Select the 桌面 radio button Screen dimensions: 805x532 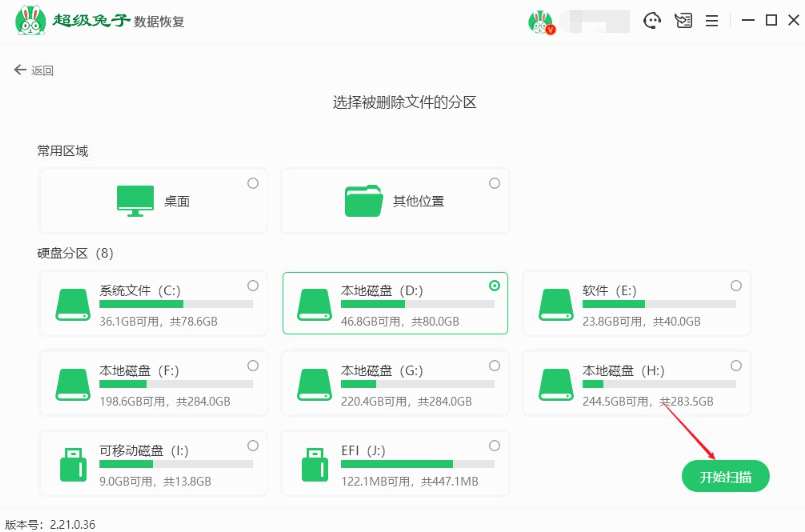click(253, 183)
